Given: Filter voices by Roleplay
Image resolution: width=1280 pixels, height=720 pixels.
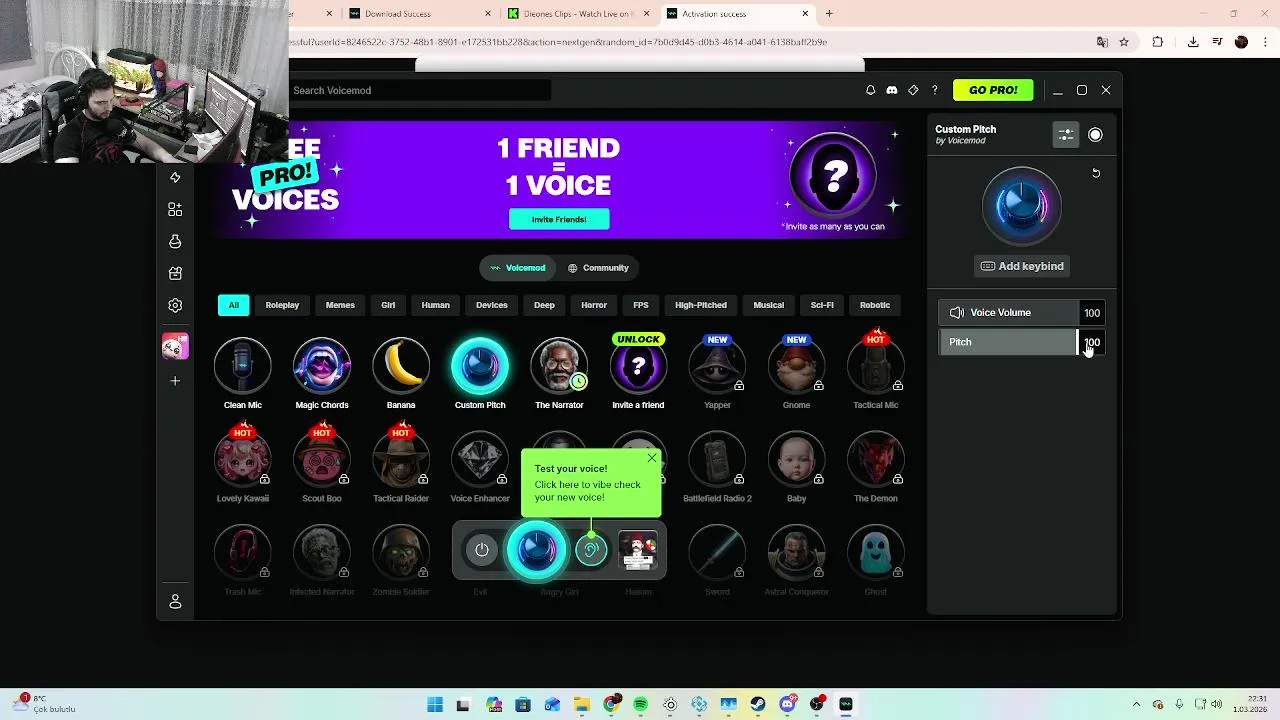Looking at the screenshot, I should tap(282, 305).
